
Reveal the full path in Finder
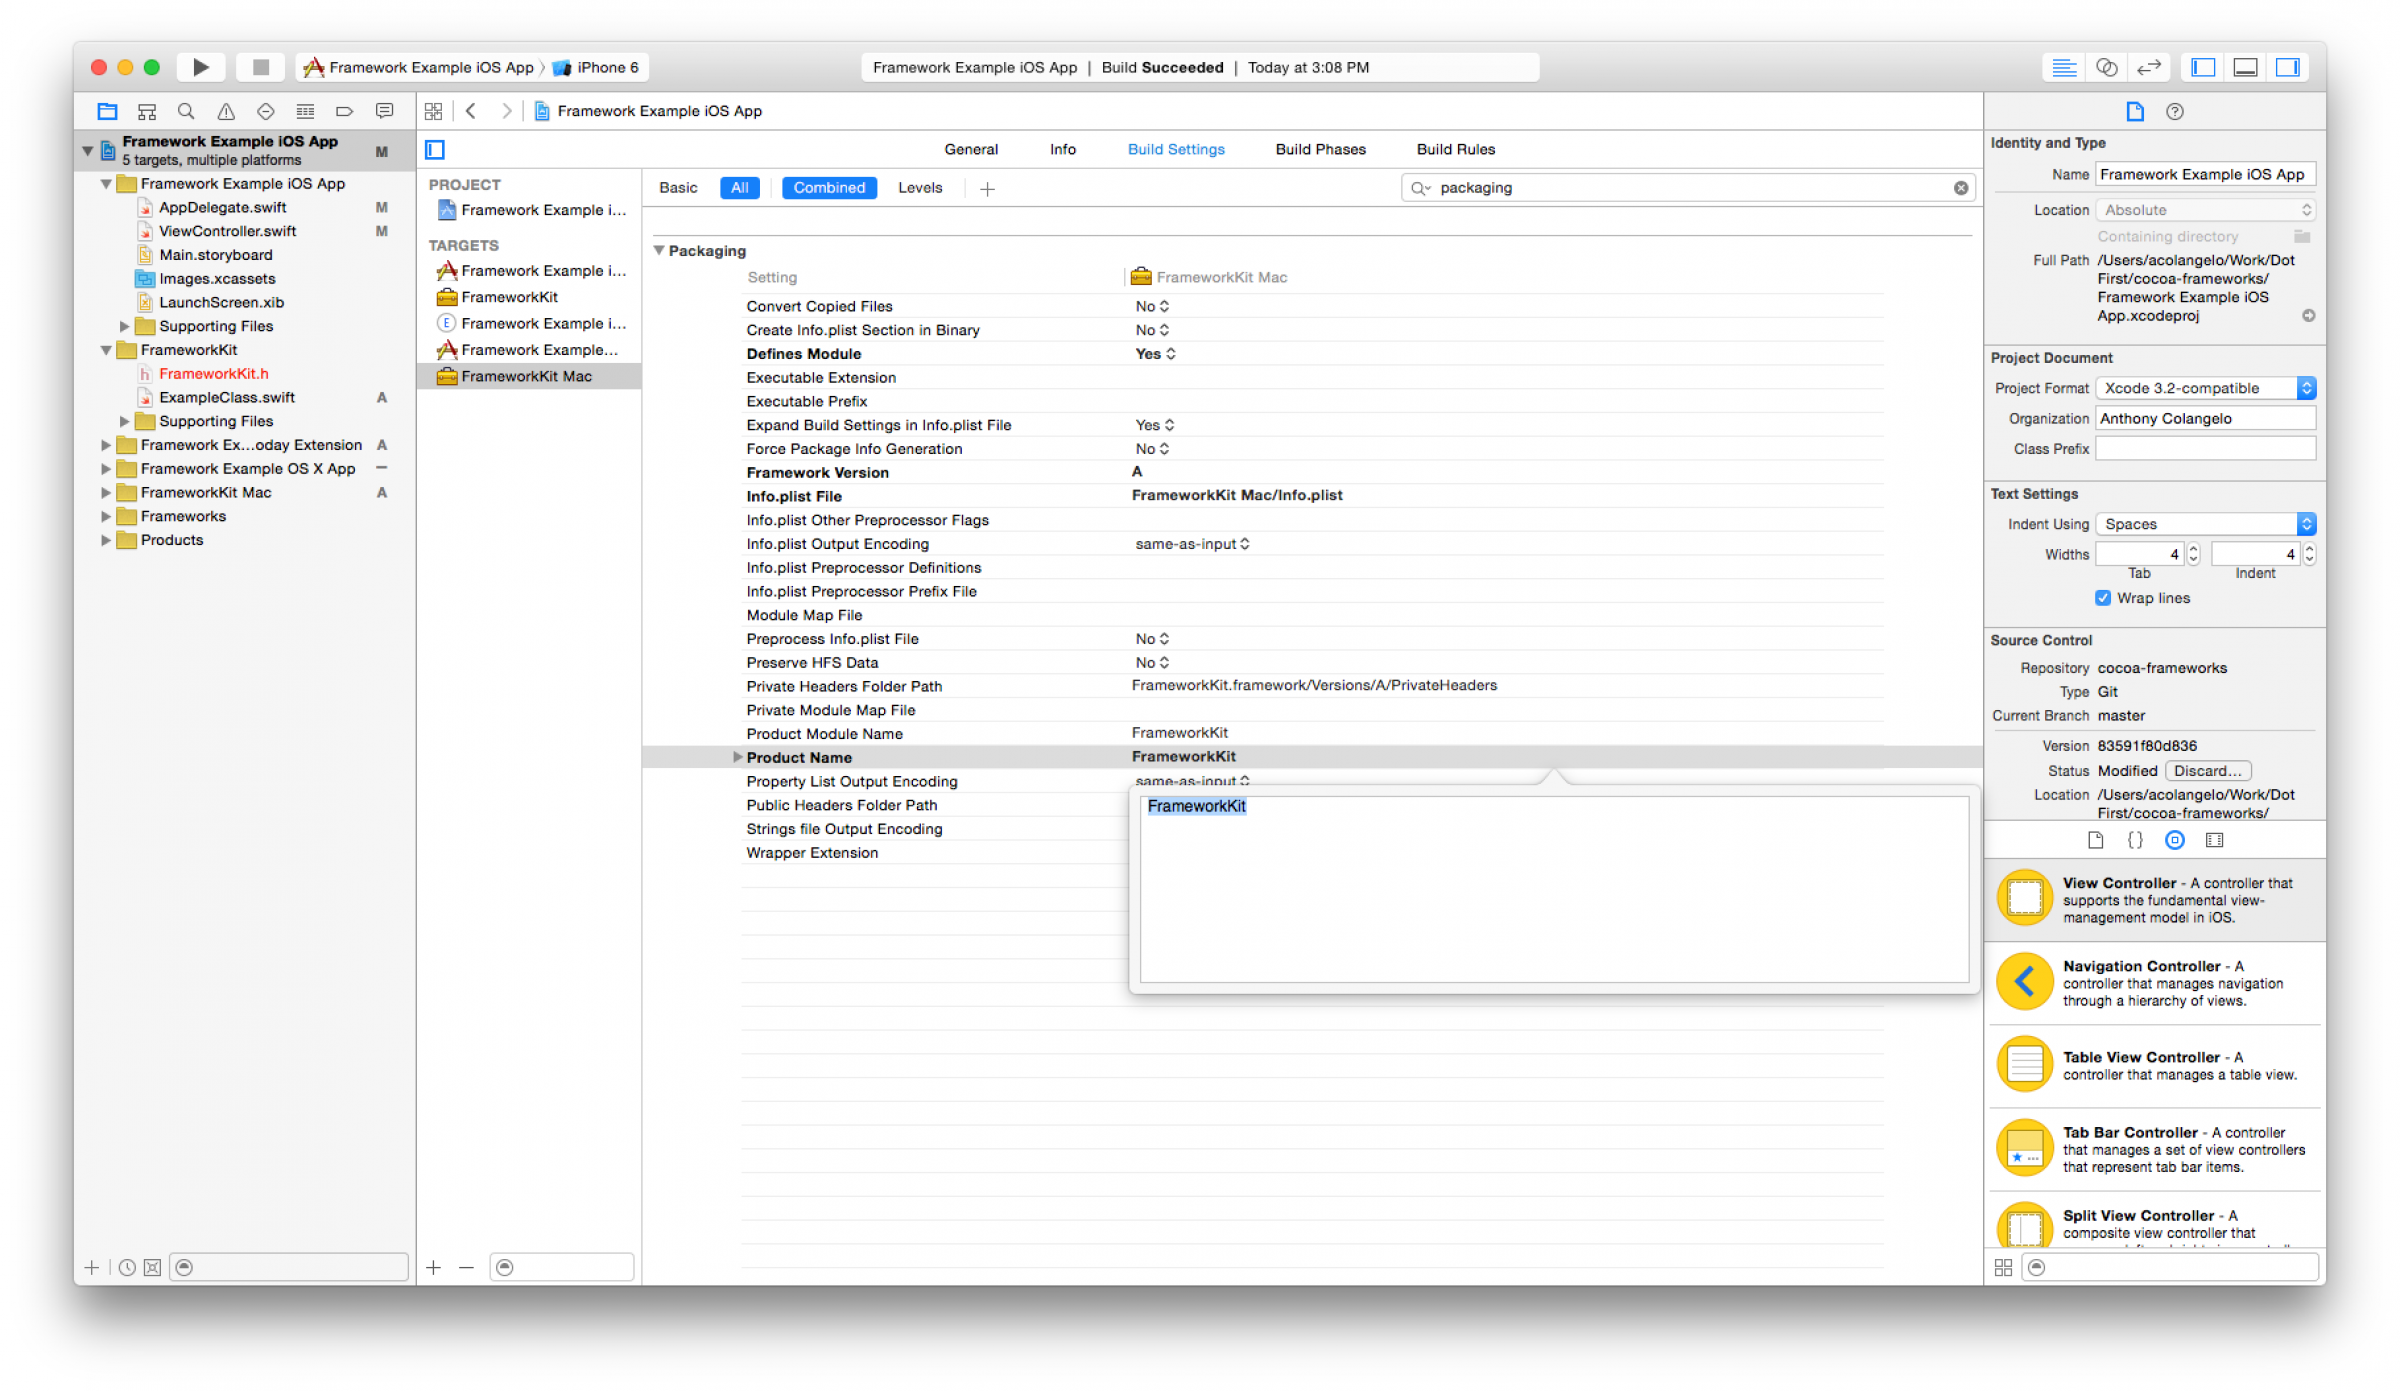tap(2309, 316)
